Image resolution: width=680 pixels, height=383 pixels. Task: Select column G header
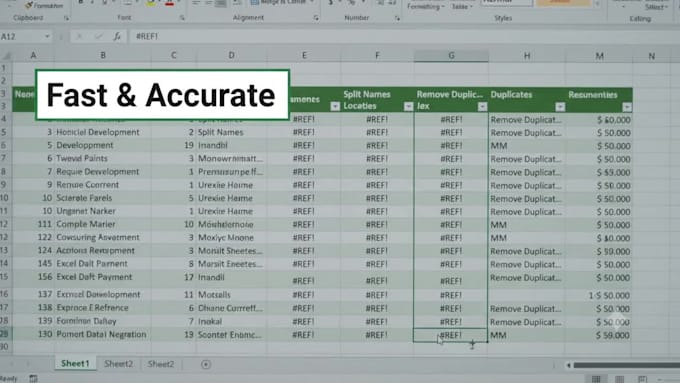click(x=451, y=56)
